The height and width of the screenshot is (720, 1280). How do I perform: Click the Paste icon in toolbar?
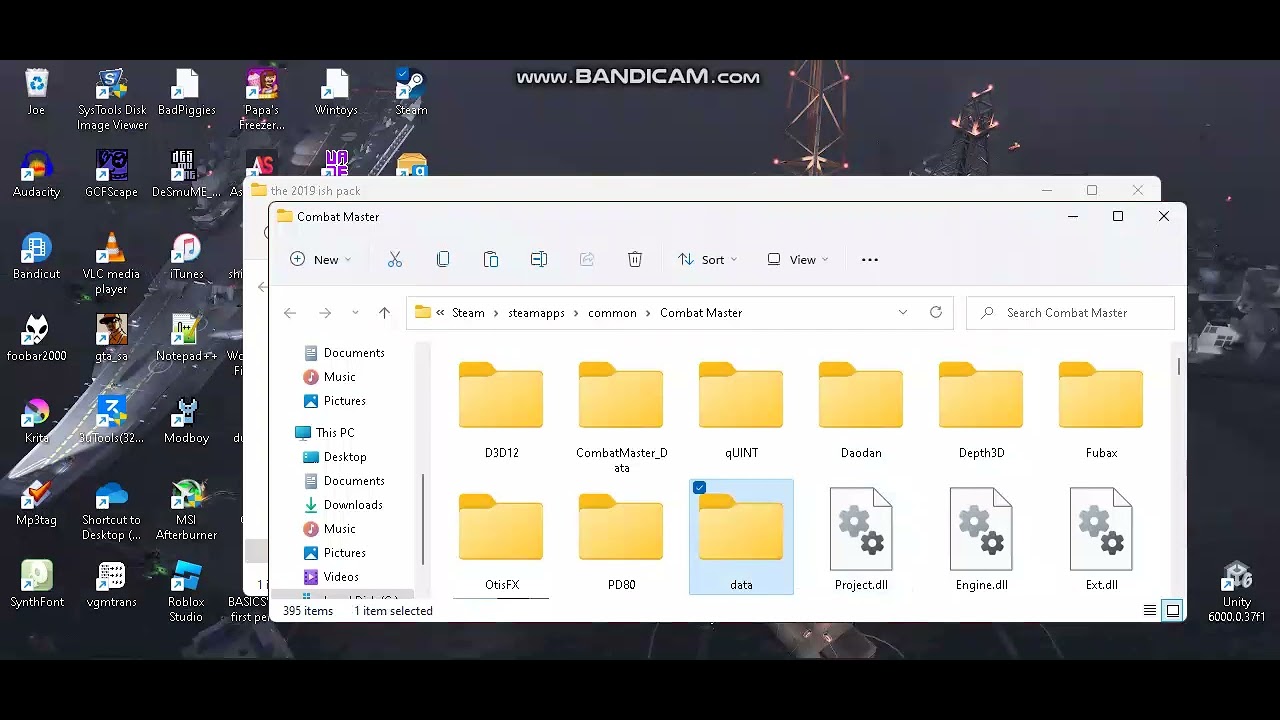(491, 260)
